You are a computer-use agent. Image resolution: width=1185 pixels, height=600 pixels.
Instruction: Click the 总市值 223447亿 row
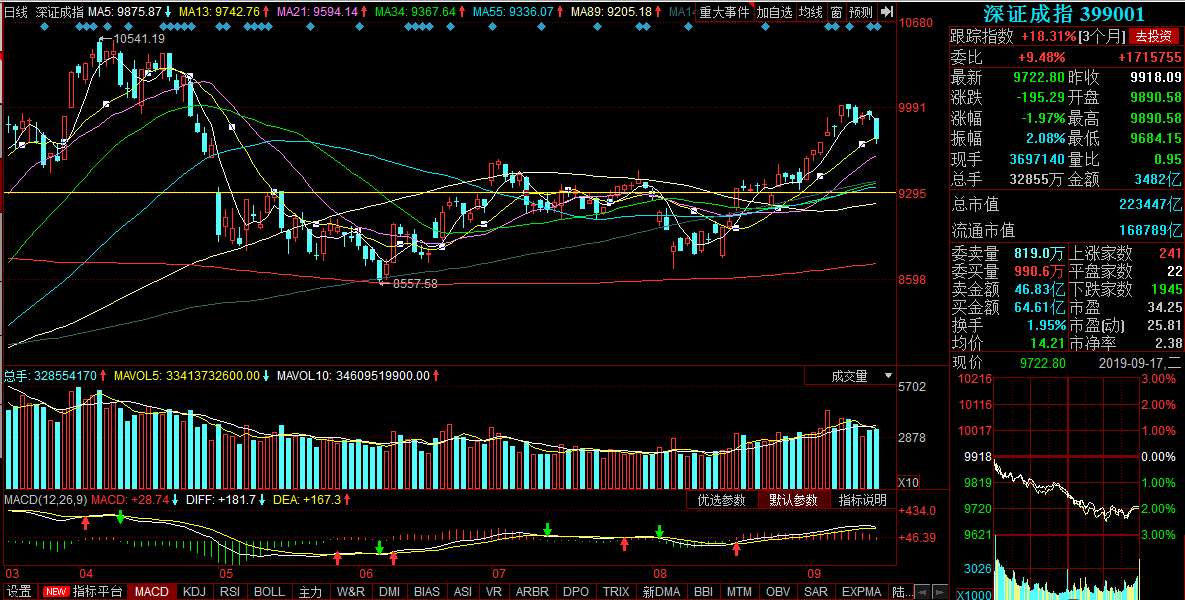point(1066,205)
